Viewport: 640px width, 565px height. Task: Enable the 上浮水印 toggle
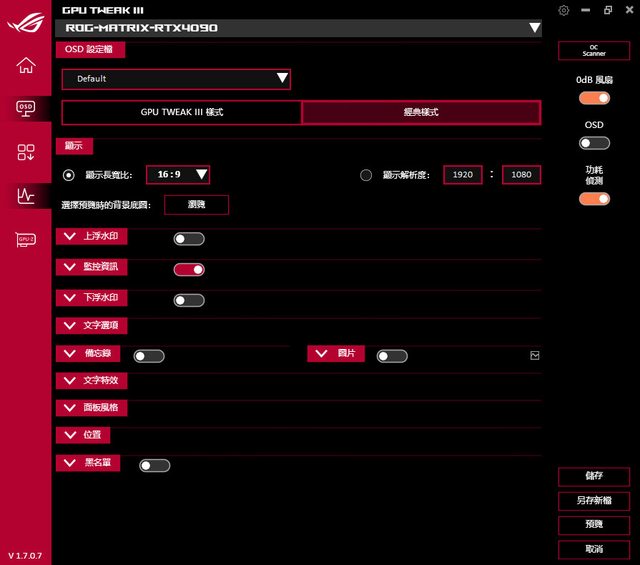click(x=189, y=239)
